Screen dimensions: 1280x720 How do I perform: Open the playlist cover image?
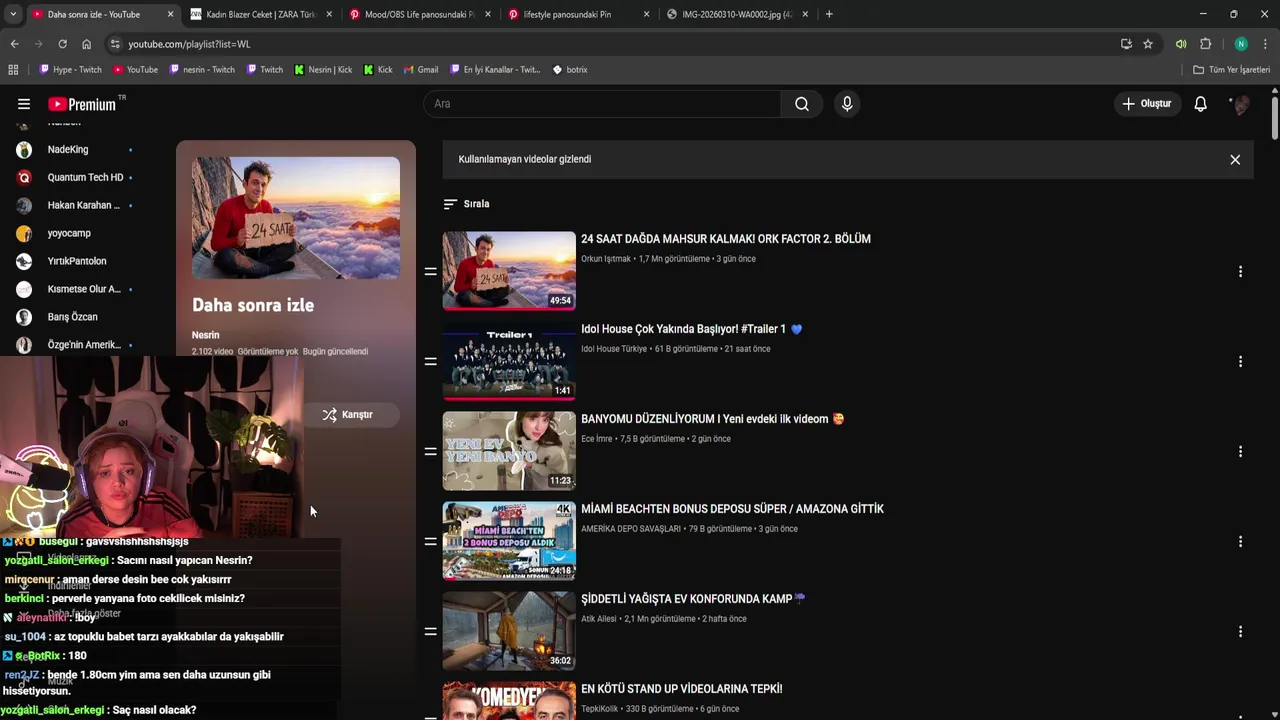coord(296,218)
